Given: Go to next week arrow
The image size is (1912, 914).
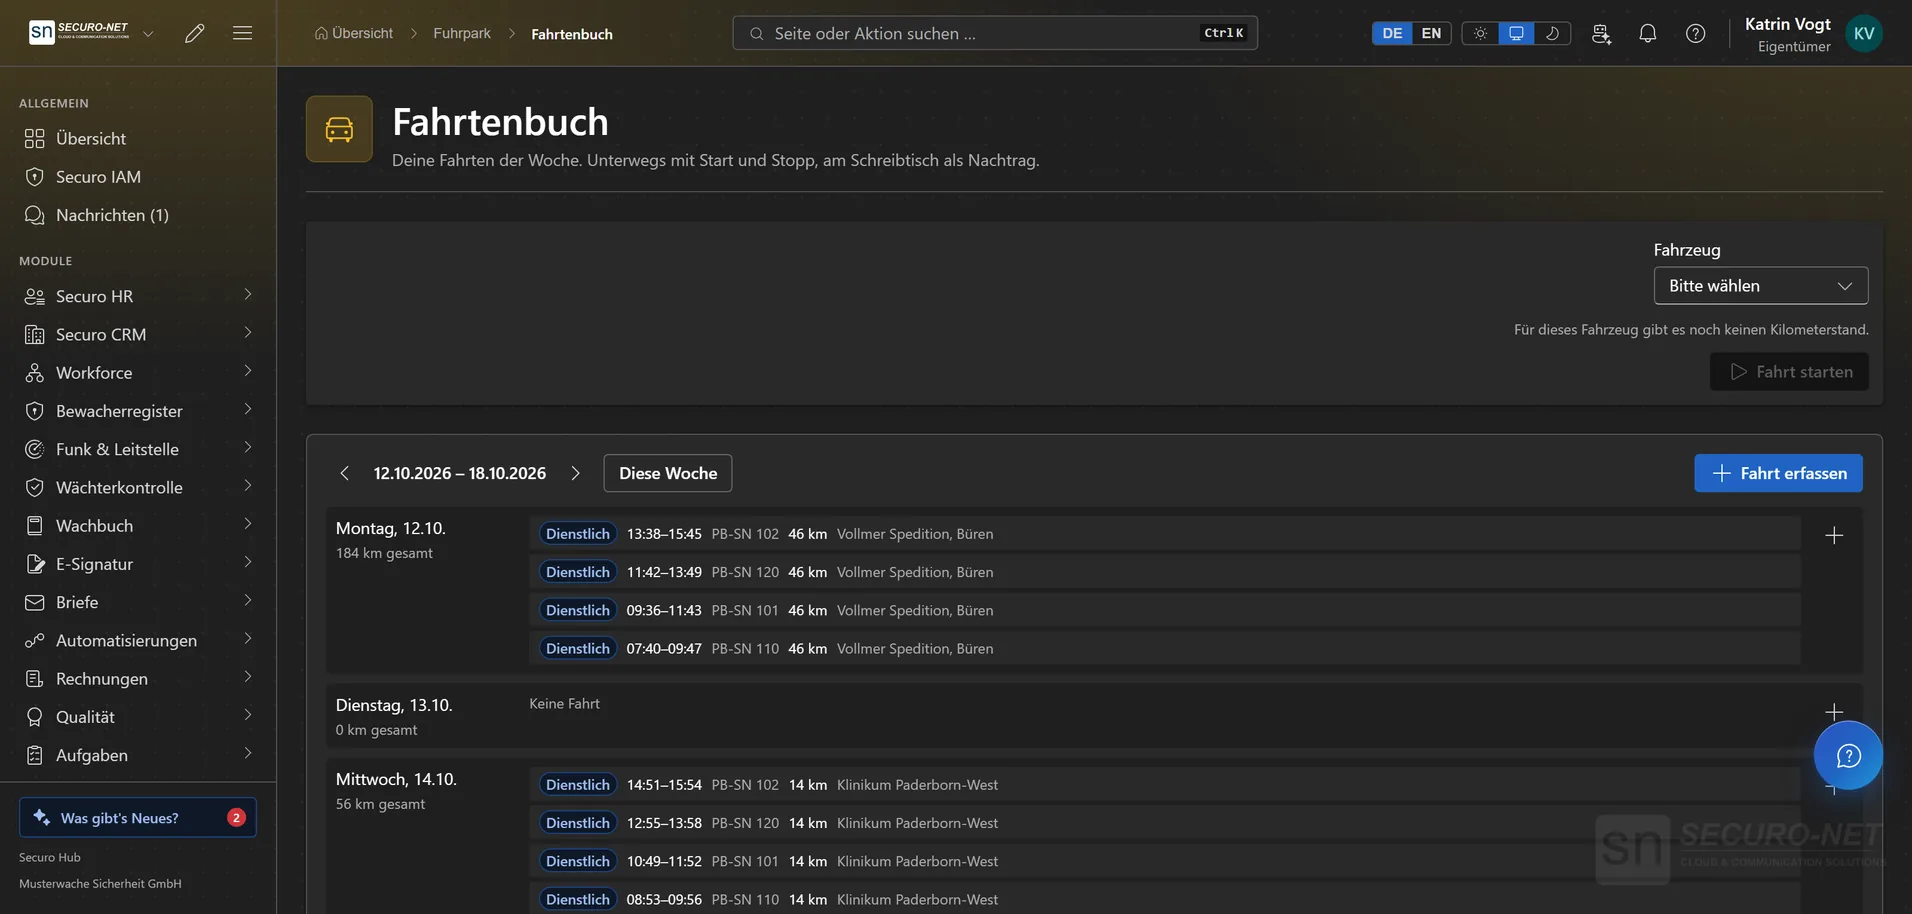Looking at the screenshot, I should click(x=575, y=473).
